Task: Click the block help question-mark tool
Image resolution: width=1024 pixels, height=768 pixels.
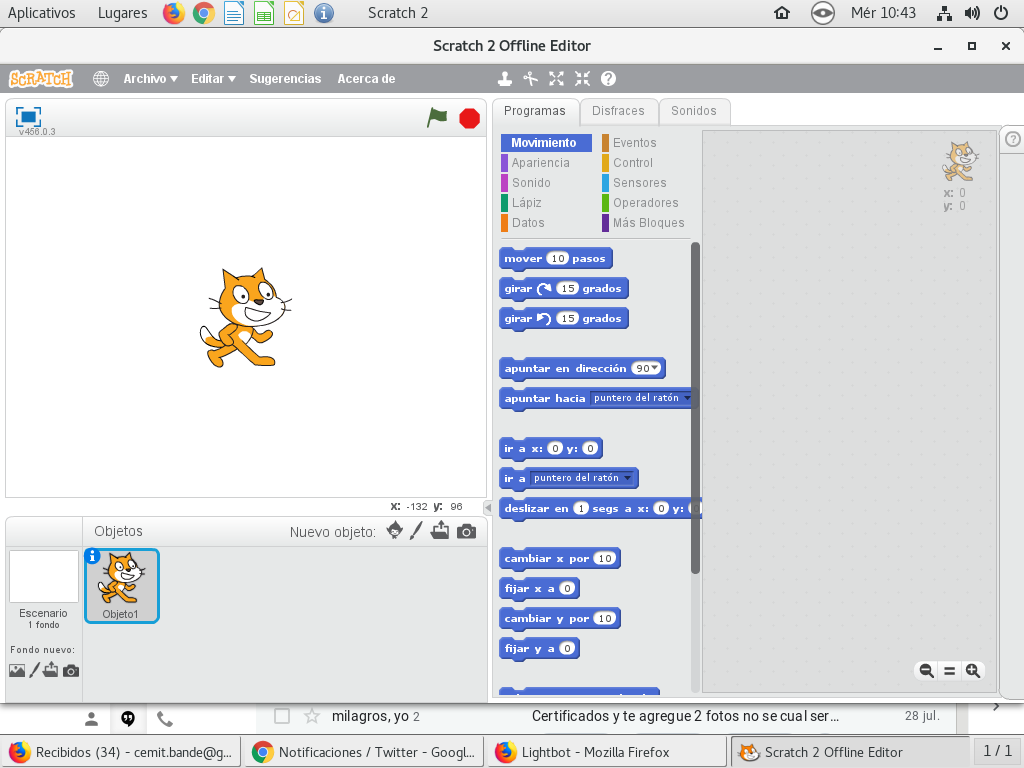Action: (608, 79)
